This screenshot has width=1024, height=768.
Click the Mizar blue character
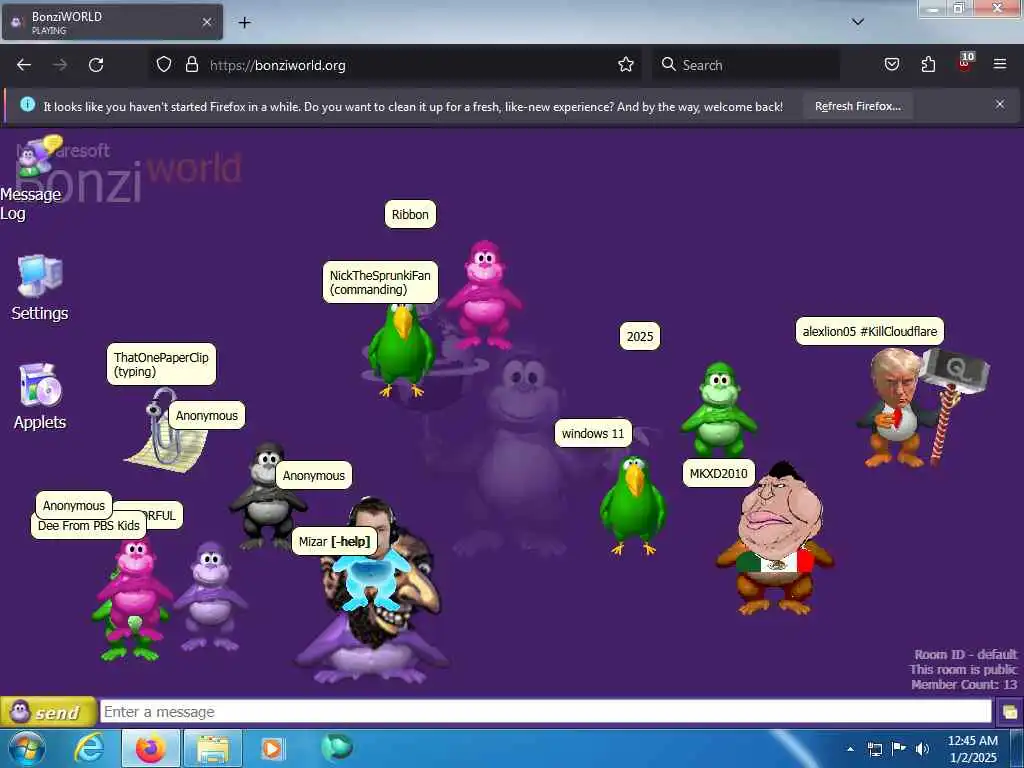[370, 578]
